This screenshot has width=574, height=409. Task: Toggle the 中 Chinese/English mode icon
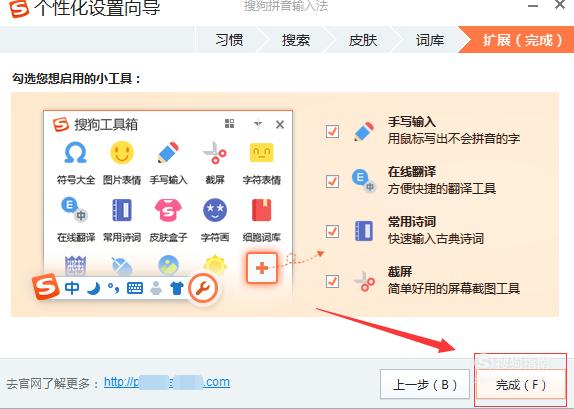(x=72, y=288)
